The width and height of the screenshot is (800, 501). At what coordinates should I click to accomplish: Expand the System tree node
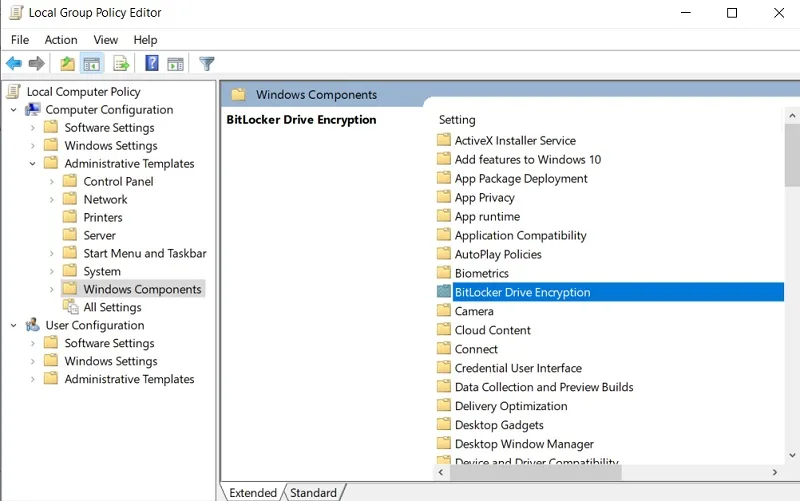tap(52, 271)
